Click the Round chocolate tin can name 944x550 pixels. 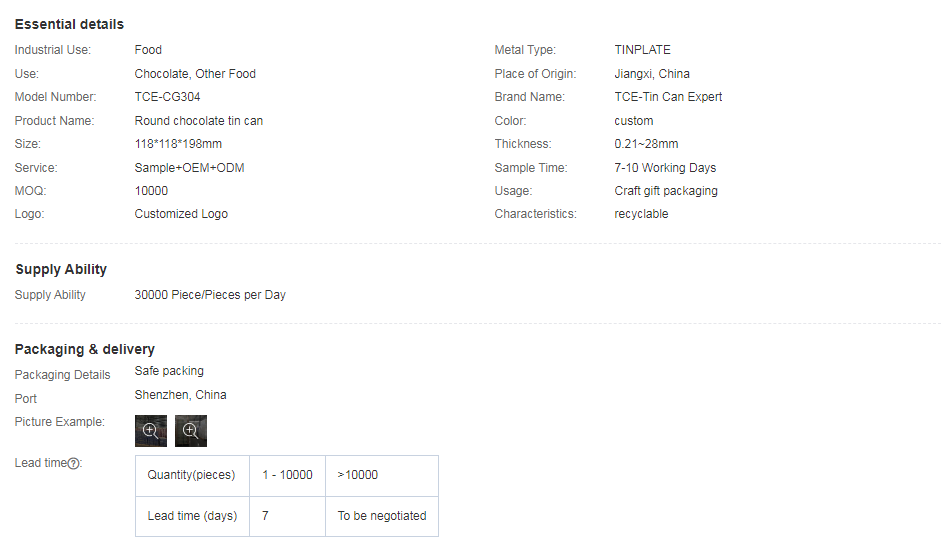(x=199, y=121)
